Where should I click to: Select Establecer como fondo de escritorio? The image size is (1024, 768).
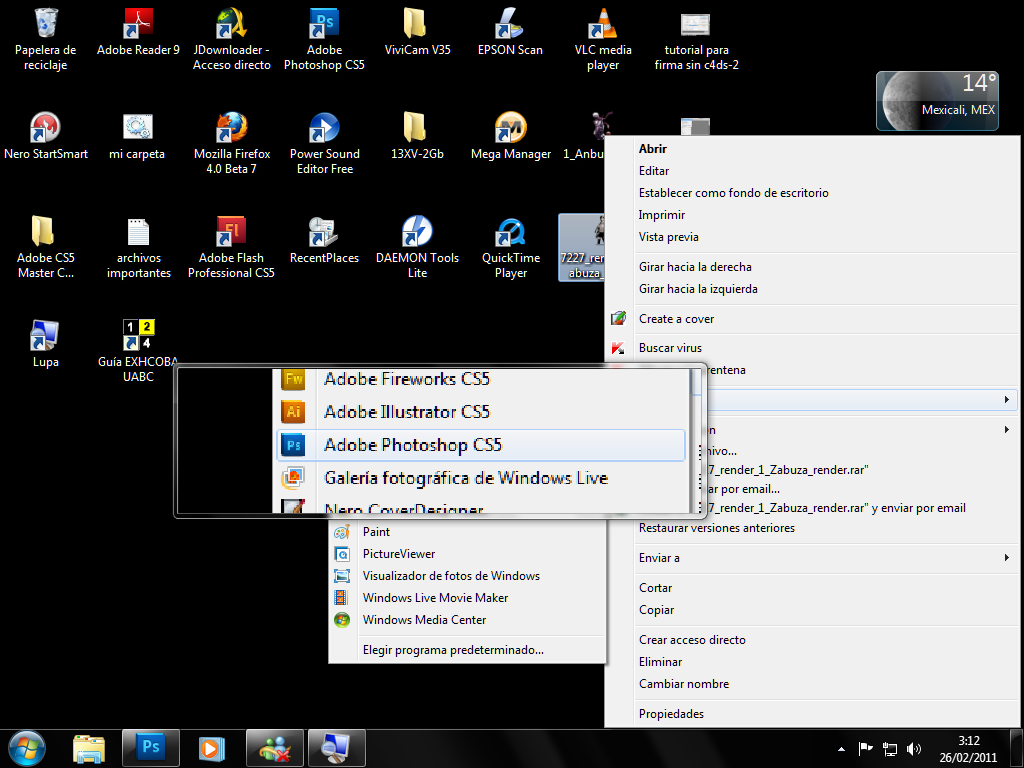click(x=812, y=193)
